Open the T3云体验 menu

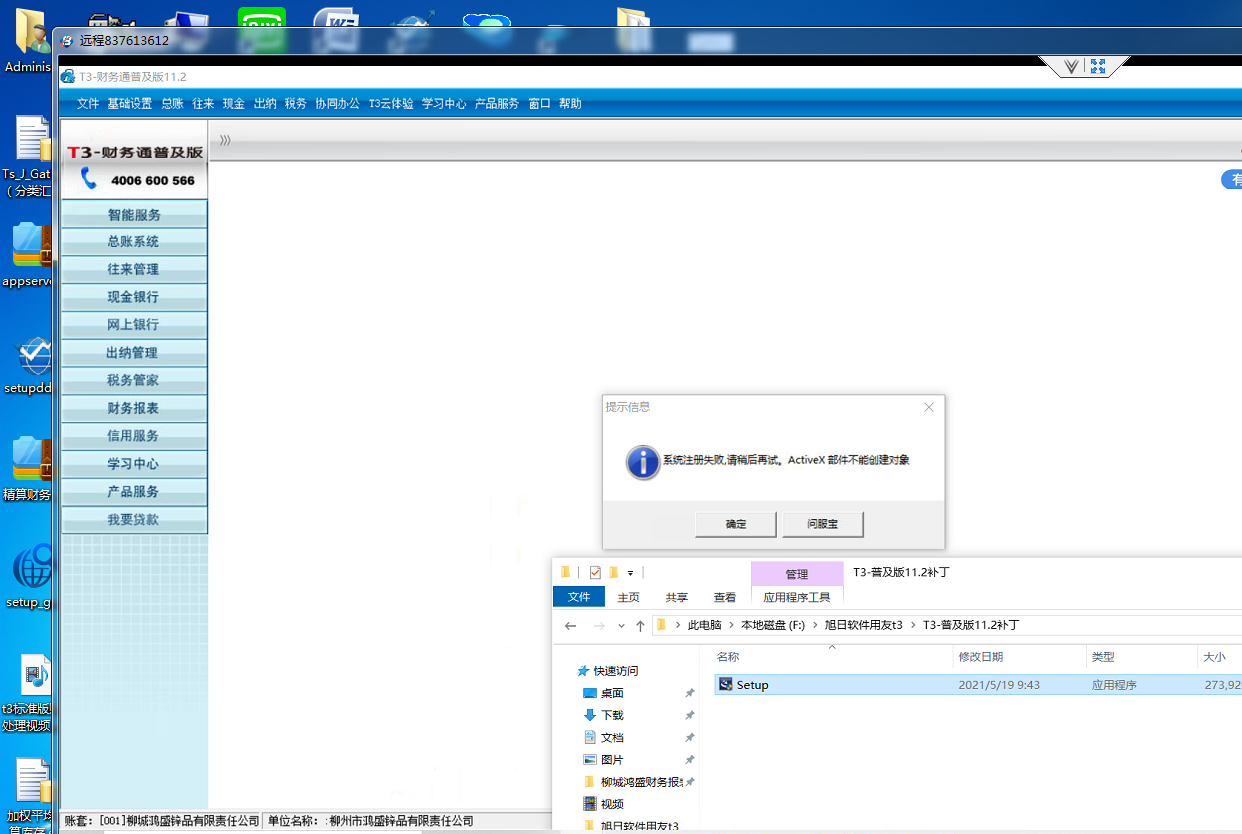(x=391, y=104)
